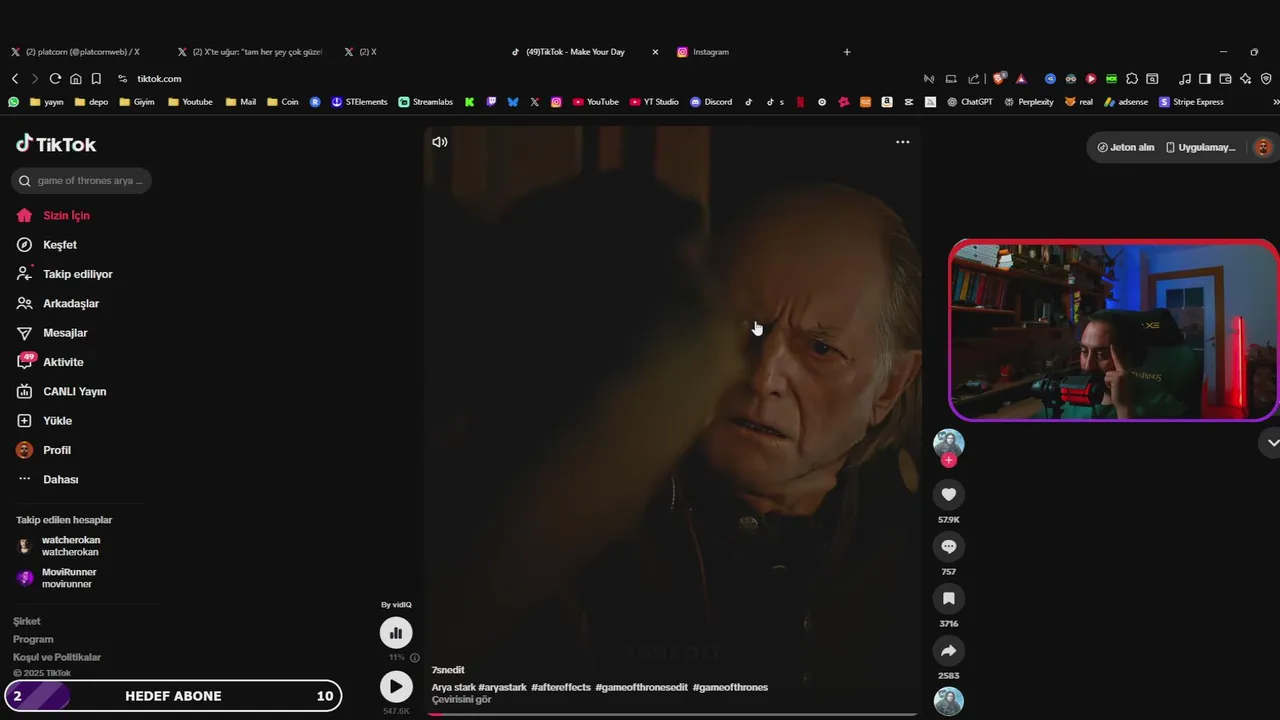1280x720 pixels.
Task: Go back with browser back arrow
Action: pyautogui.click(x=15, y=79)
